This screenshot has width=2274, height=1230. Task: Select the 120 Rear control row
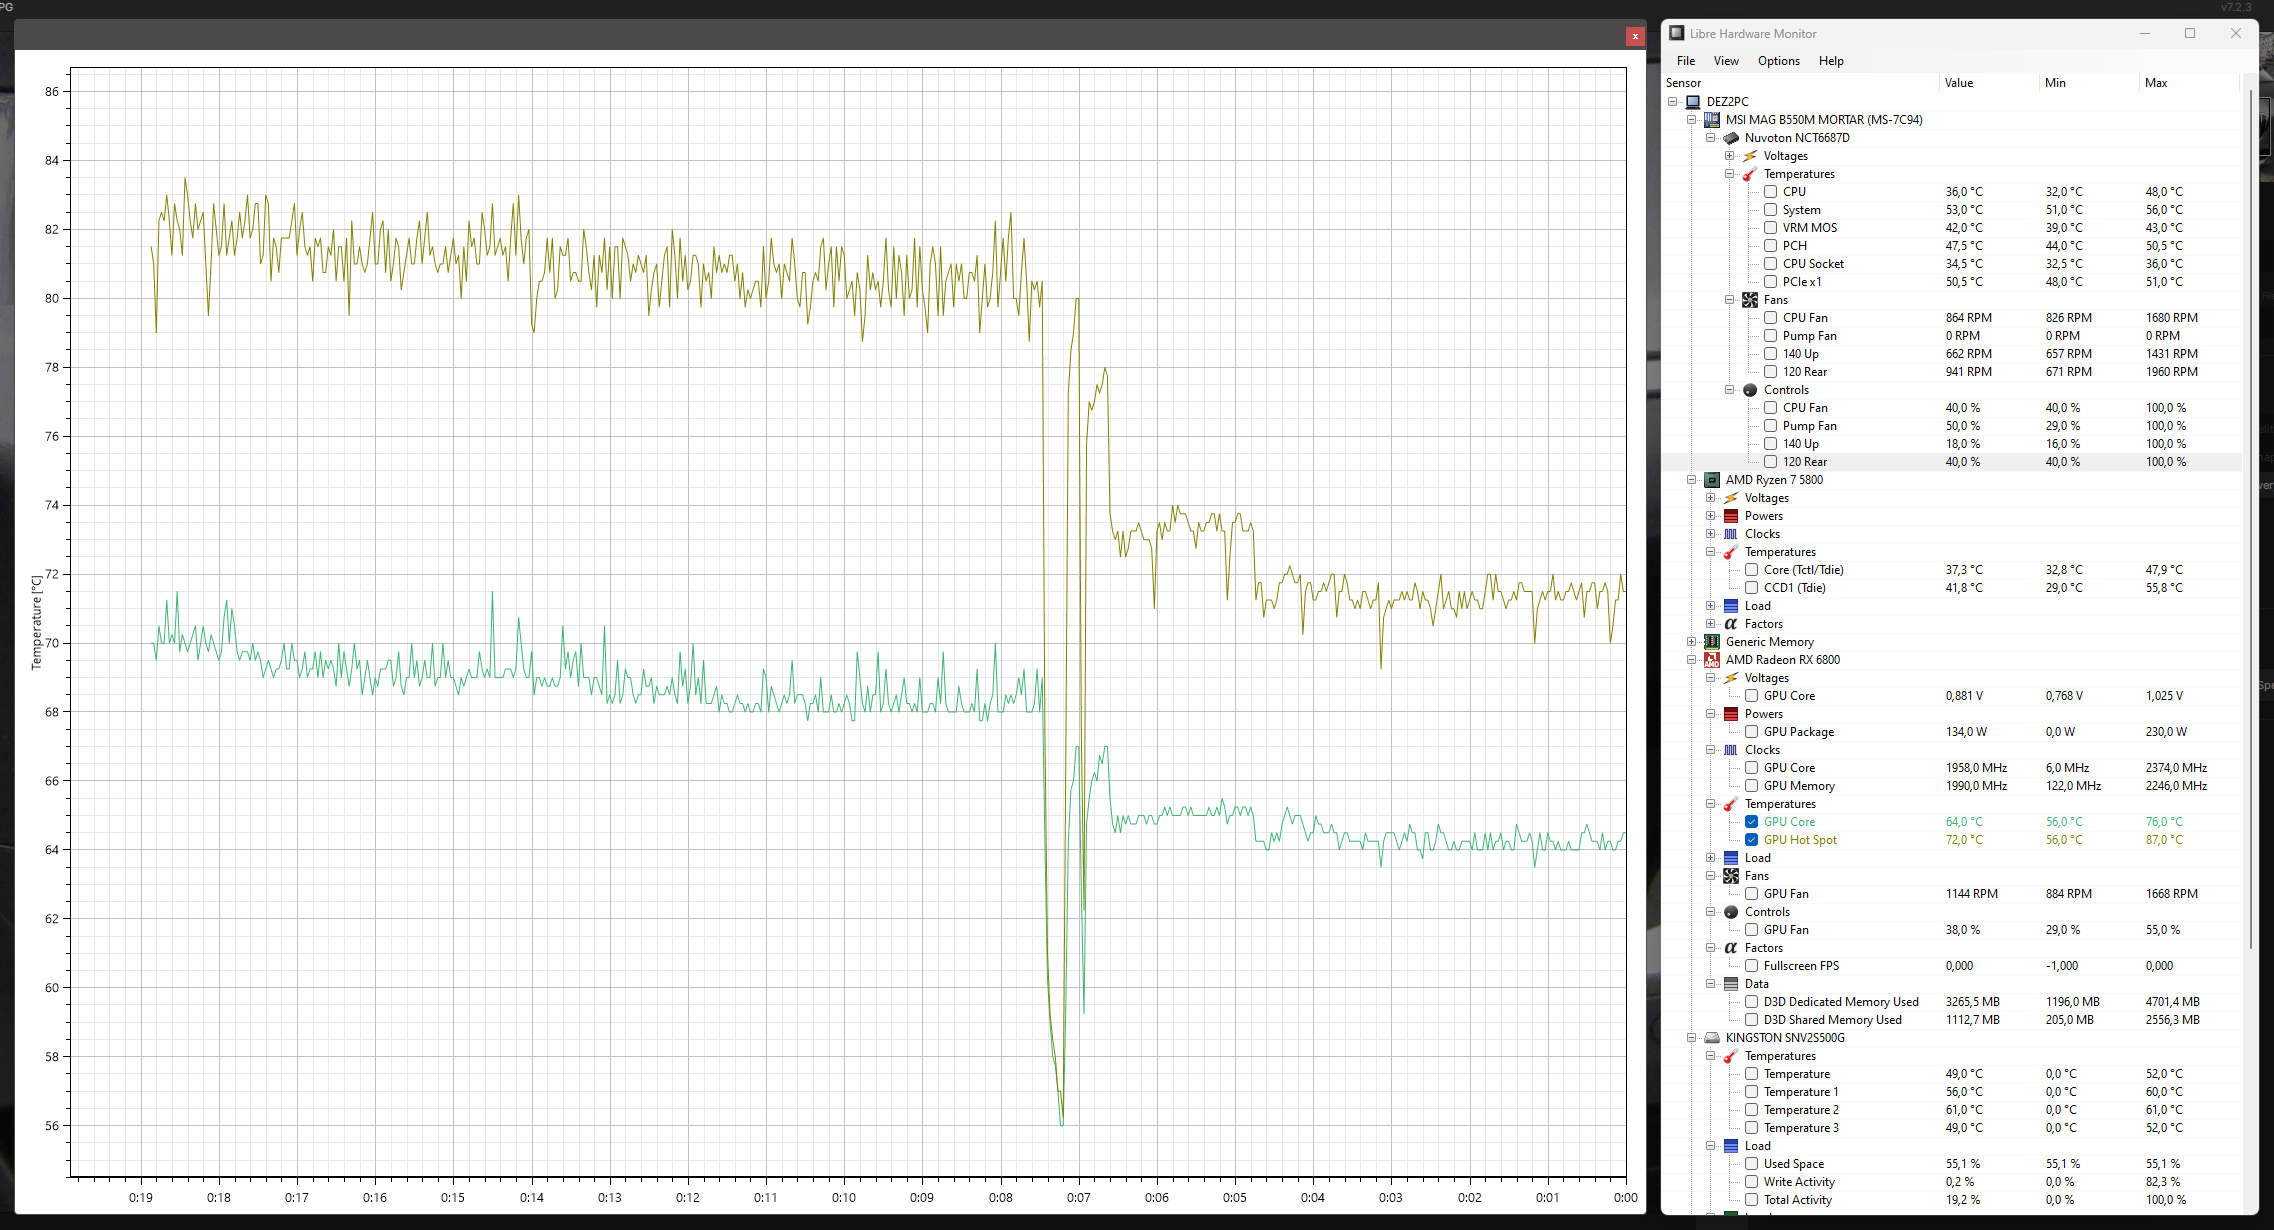1804,462
